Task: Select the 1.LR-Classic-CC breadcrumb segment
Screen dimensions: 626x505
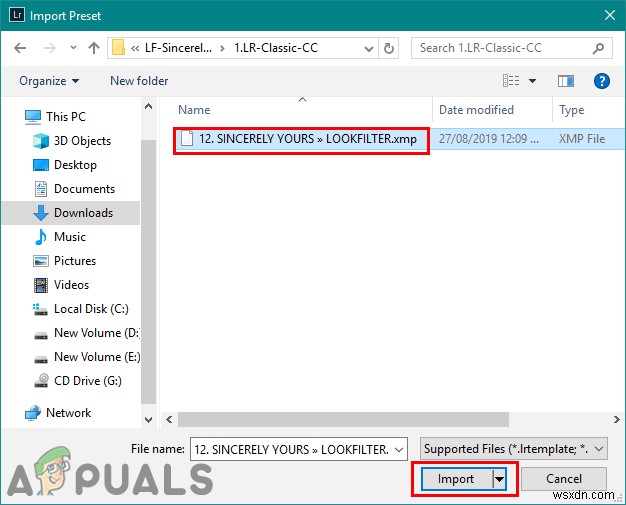Action: pos(276,48)
